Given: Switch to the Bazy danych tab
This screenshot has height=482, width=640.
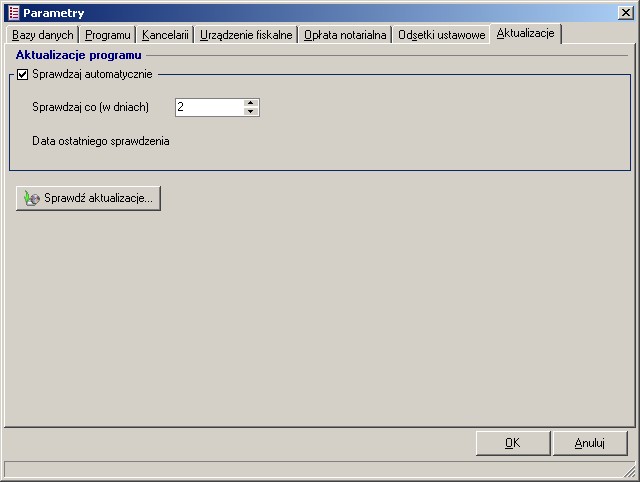Looking at the screenshot, I should (43, 35).
